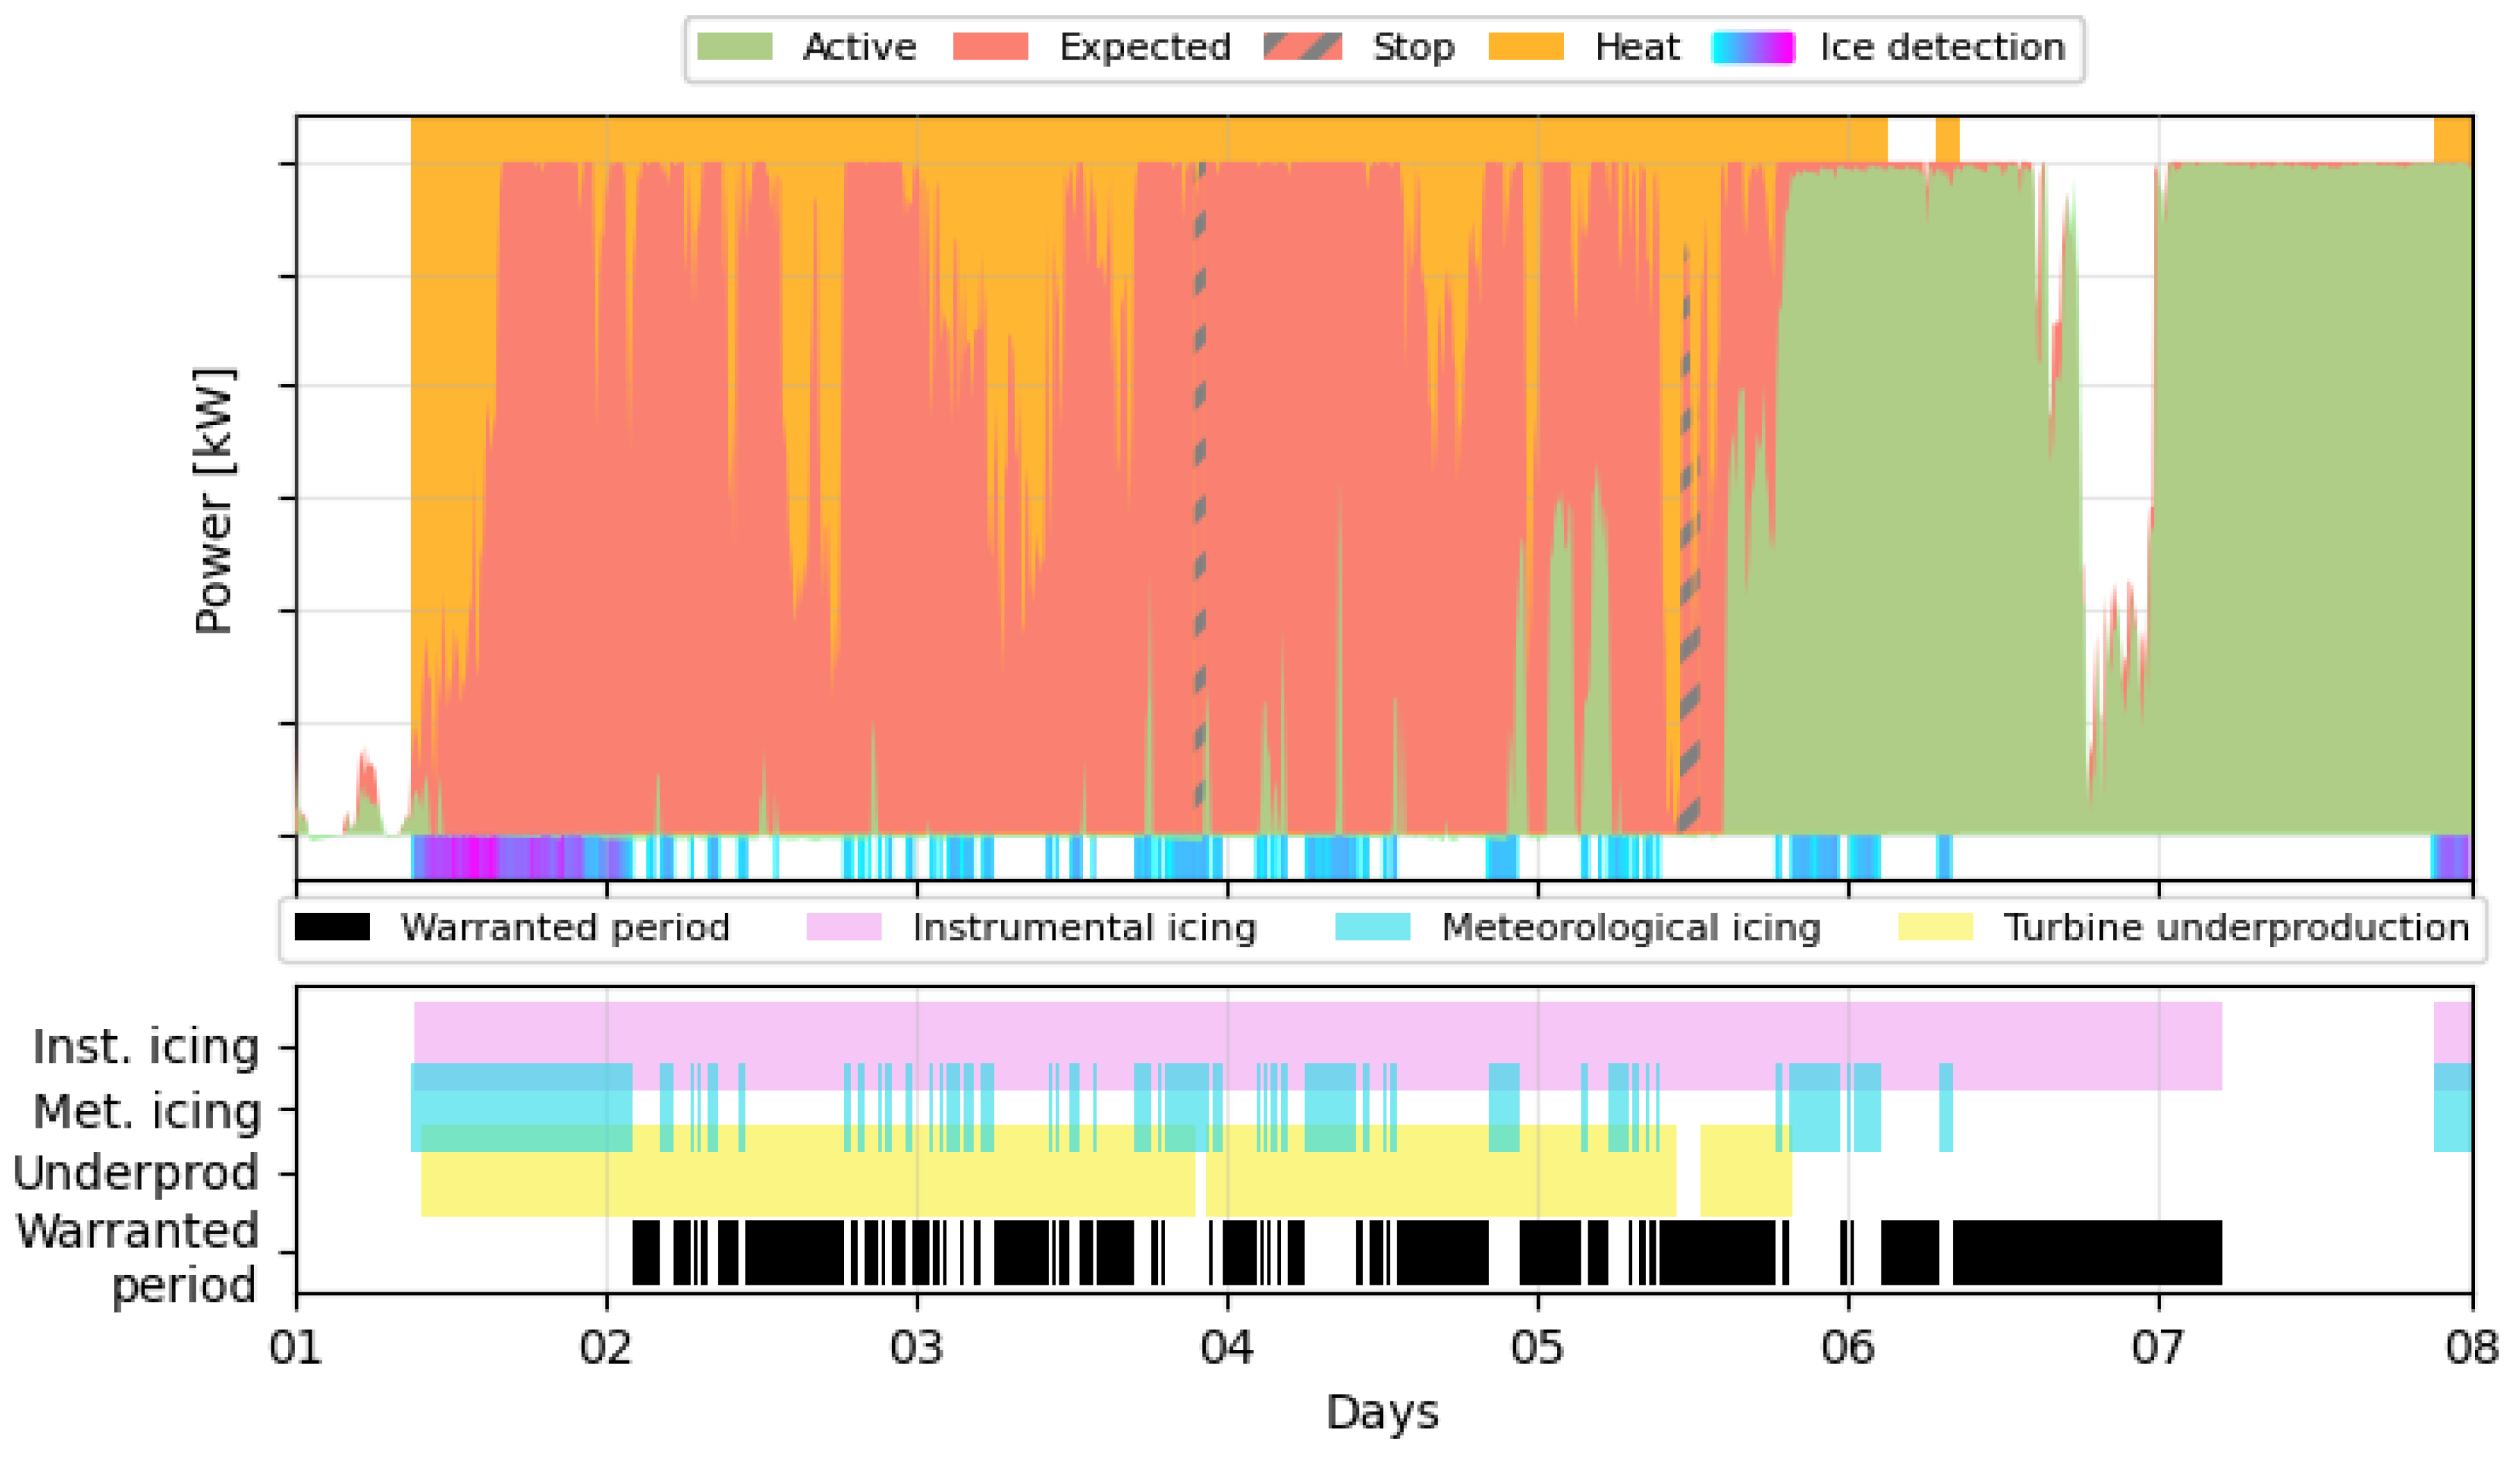Screen dimensions: 2520x1468
Task: Click the '04' day tick label
Action: click(x=1227, y=1348)
